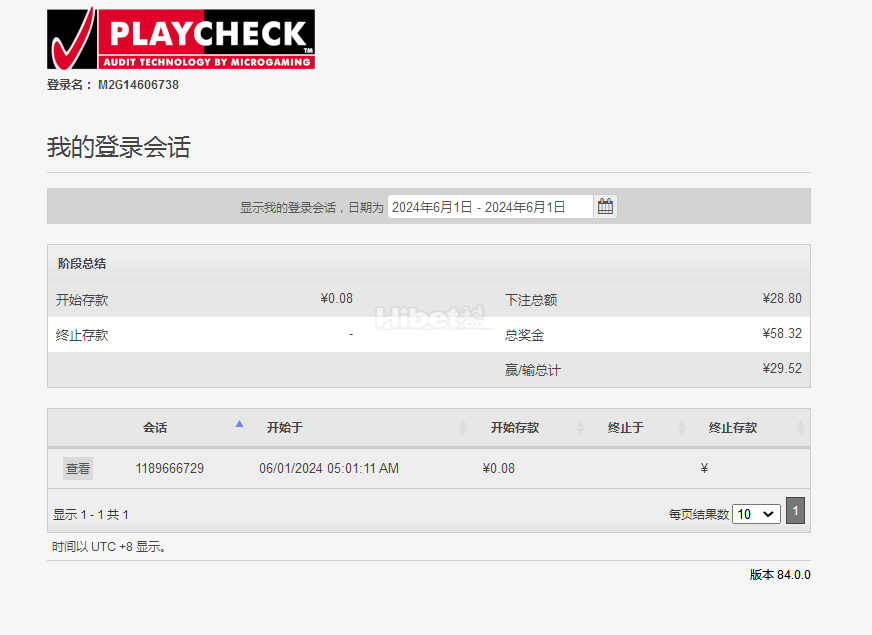Viewport: 872px width, 635px height.
Task: Click the date range input field
Action: tap(490, 207)
